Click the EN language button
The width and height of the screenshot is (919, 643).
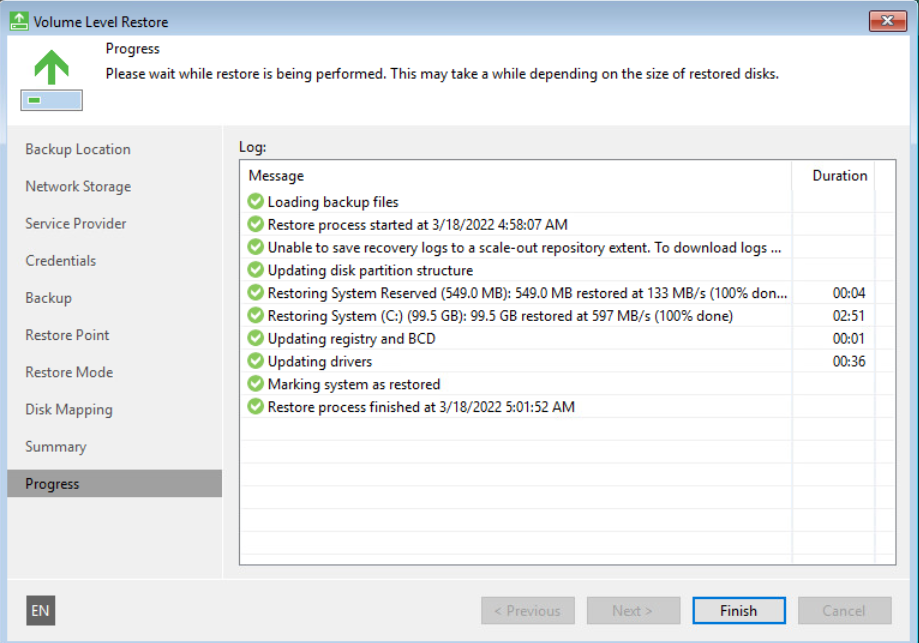40,611
